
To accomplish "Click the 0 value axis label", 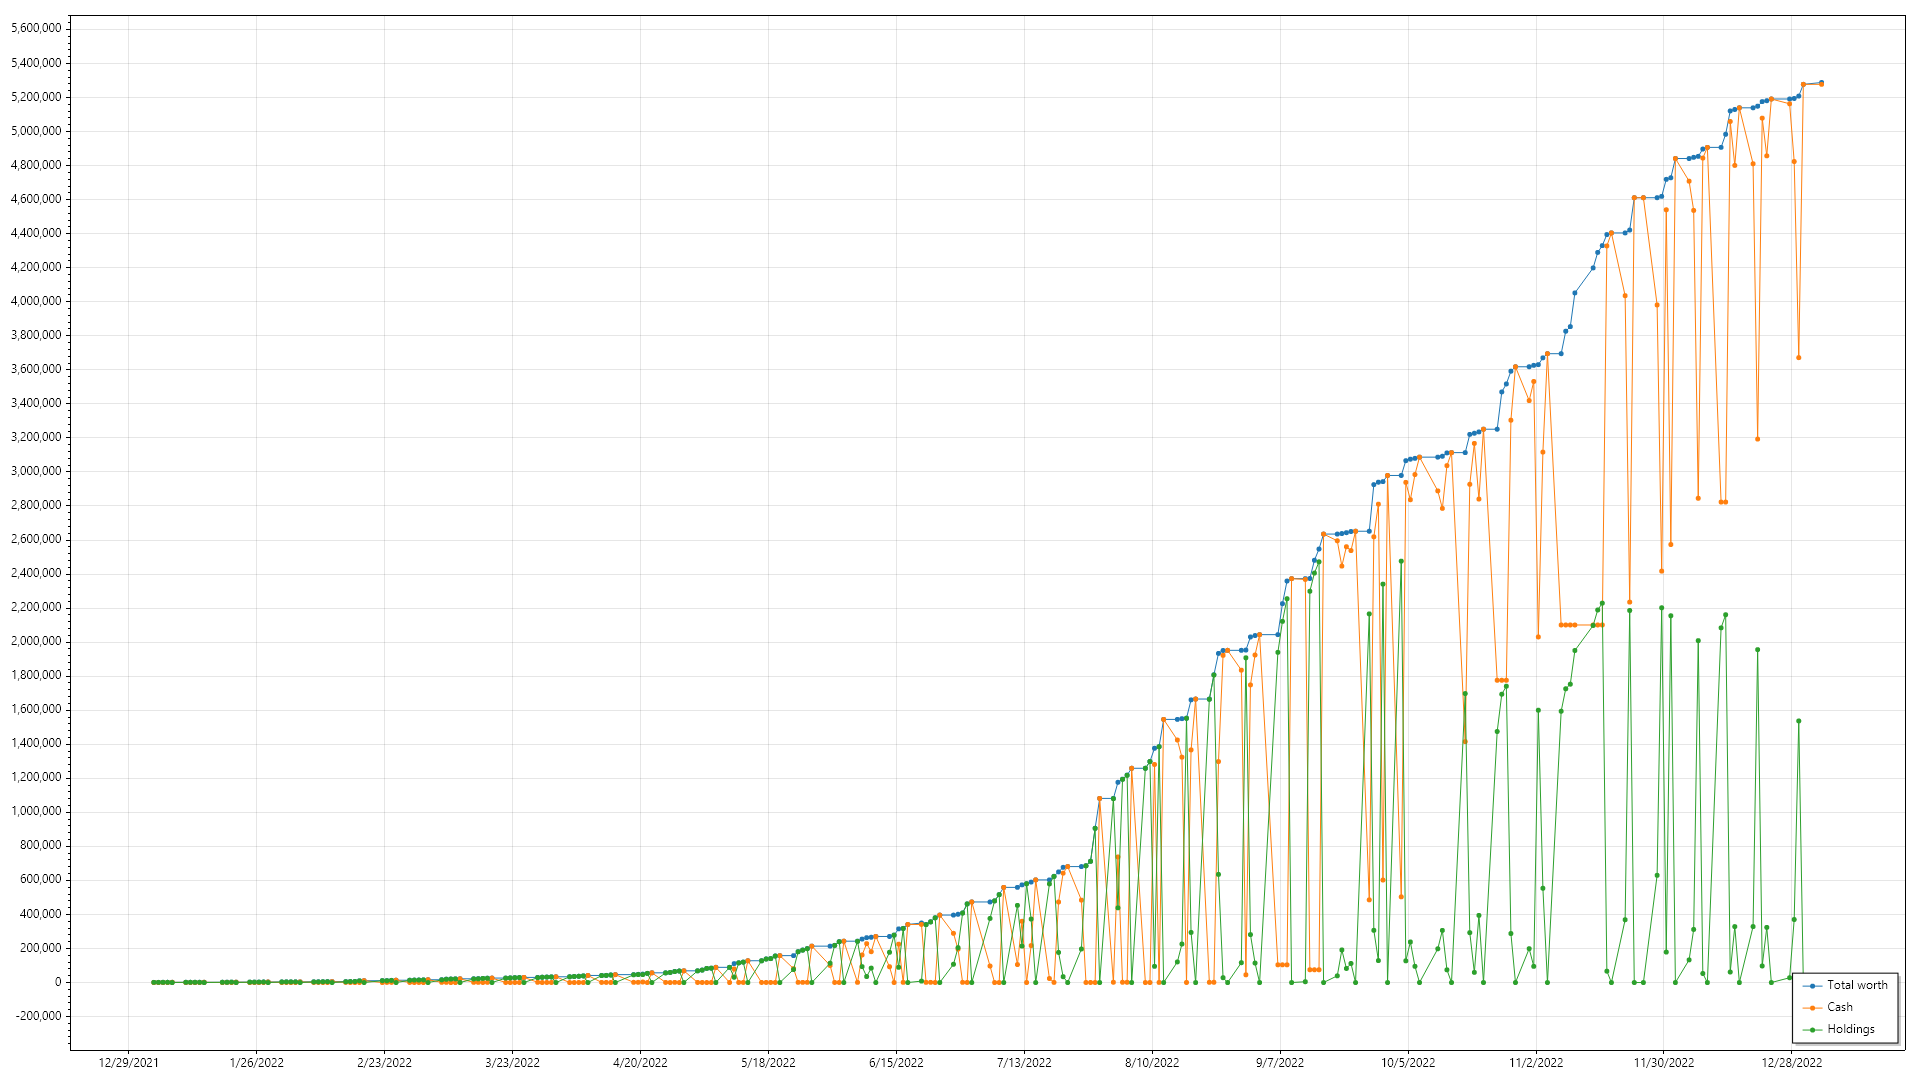I will pos(58,982).
